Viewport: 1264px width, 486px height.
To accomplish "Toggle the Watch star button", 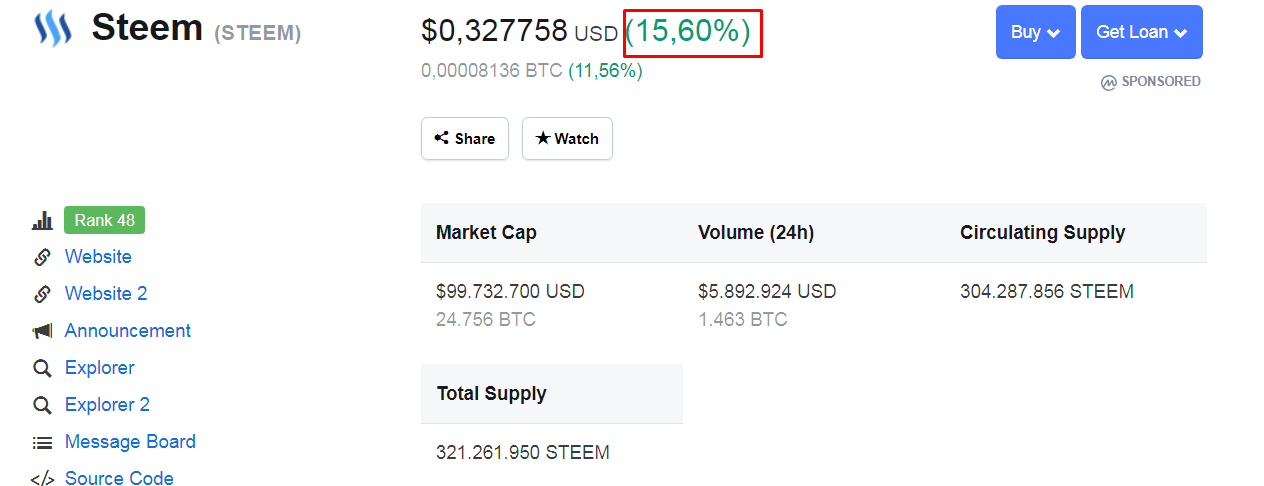I will [x=567, y=138].
